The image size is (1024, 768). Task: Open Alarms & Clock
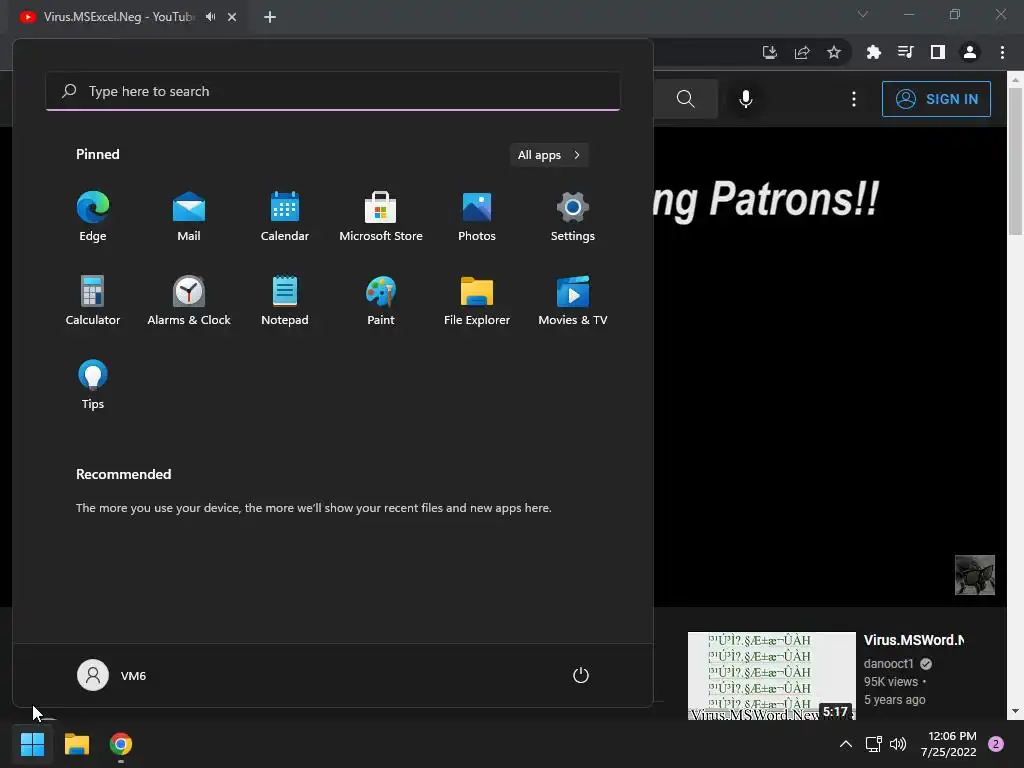[x=189, y=300]
